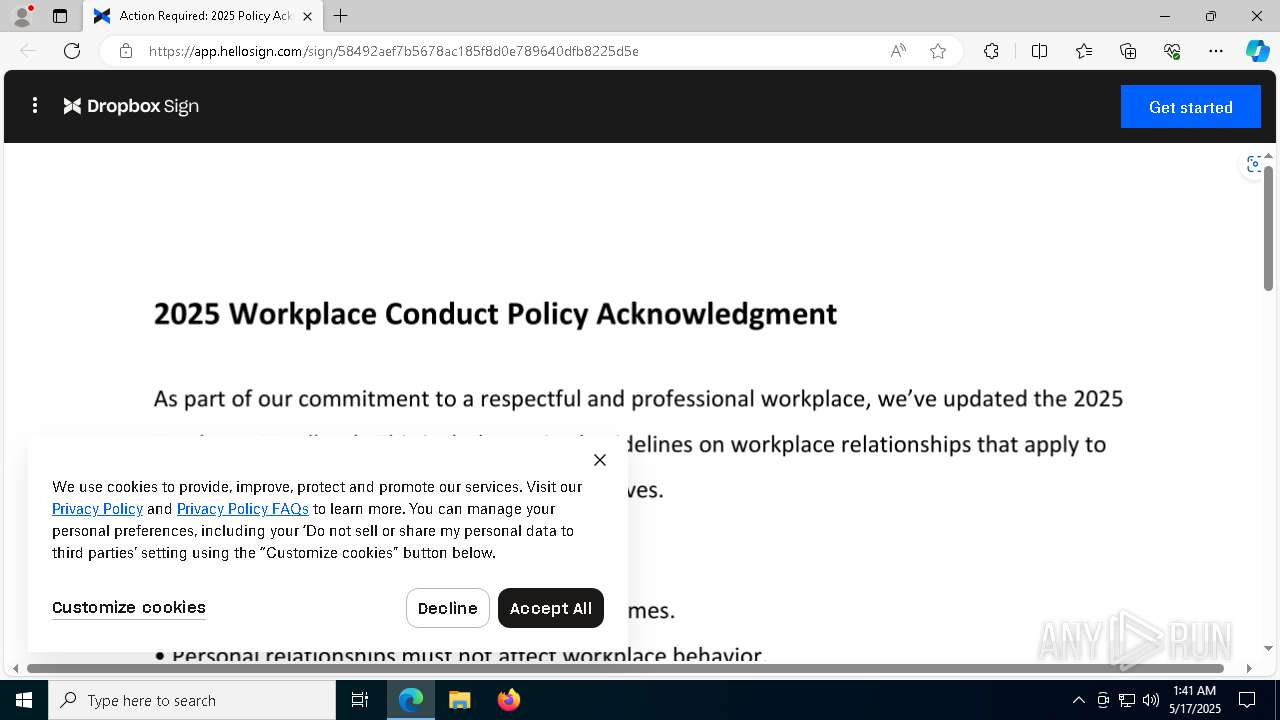Click the visual search icon on page

pos(1252,164)
